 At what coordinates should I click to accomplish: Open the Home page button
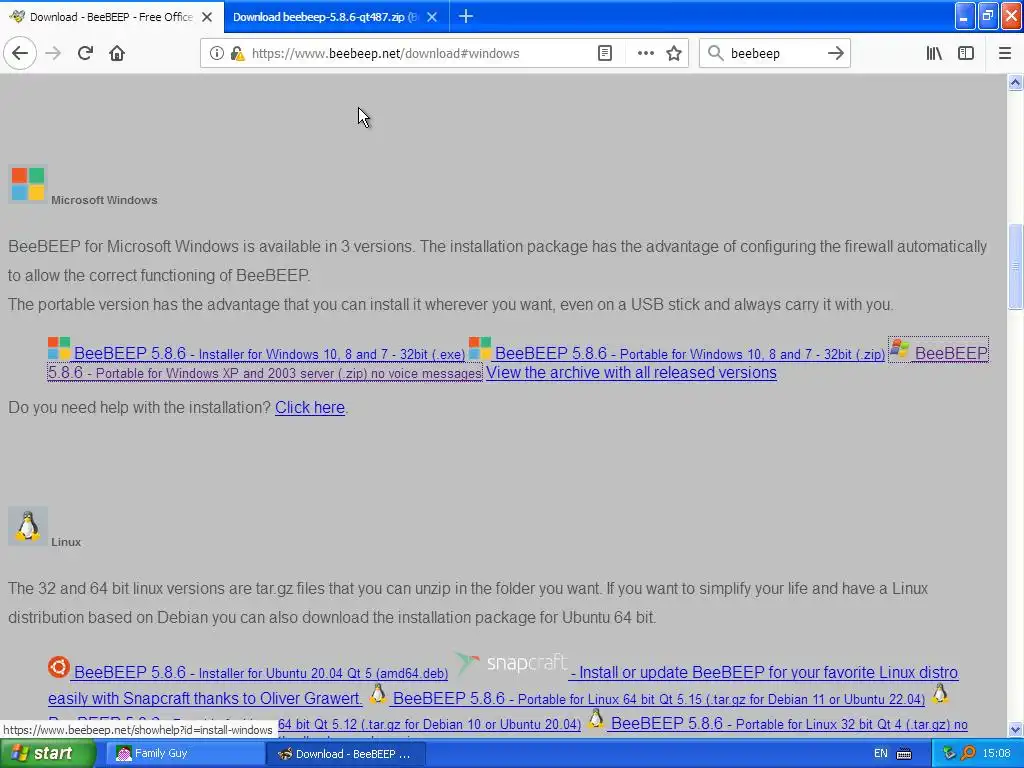pyautogui.click(x=117, y=53)
